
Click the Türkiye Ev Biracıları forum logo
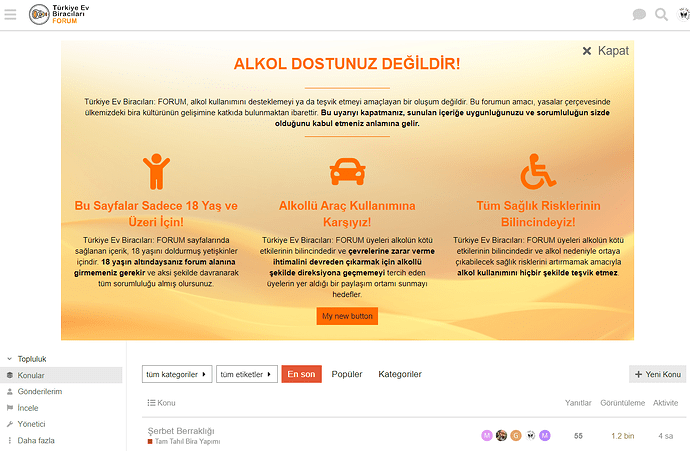tap(59, 15)
